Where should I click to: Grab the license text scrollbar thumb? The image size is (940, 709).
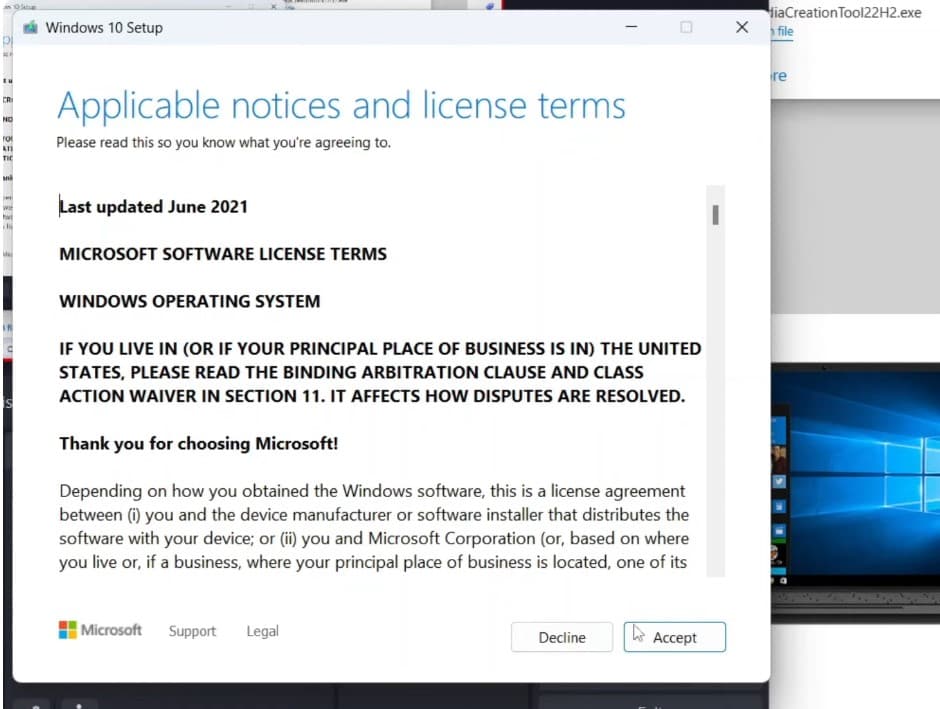pyautogui.click(x=715, y=214)
